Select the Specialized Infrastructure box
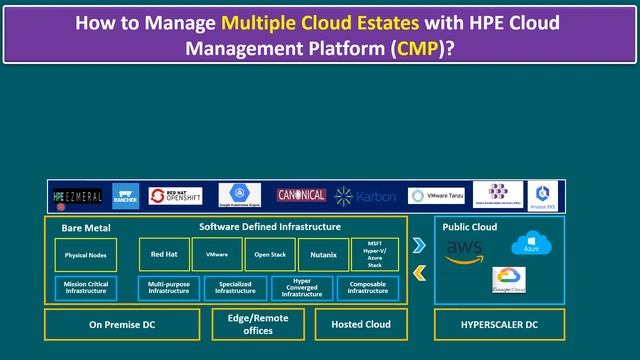This screenshot has width=640, height=360. point(235,288)
